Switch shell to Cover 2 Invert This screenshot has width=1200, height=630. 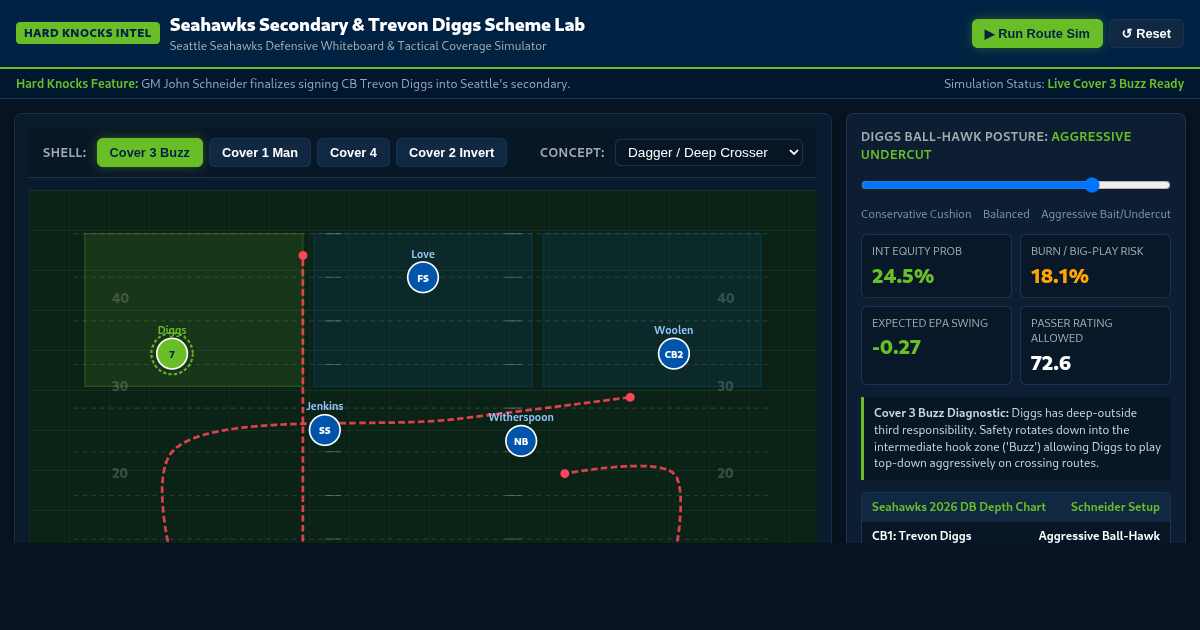pos(451,152)
